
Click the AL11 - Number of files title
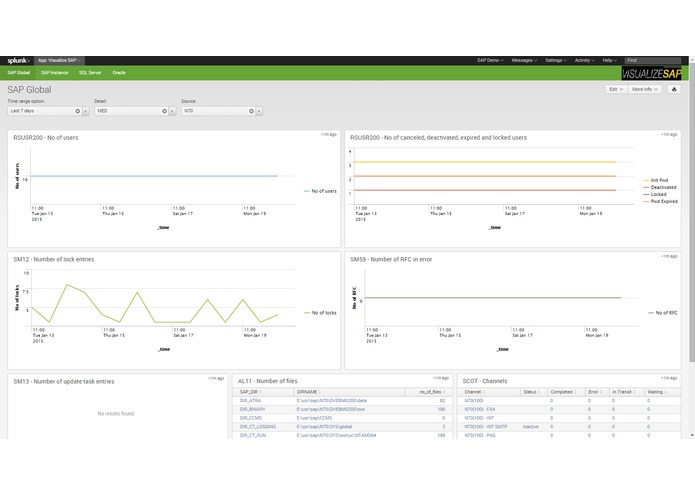click(x=267, y=381)
